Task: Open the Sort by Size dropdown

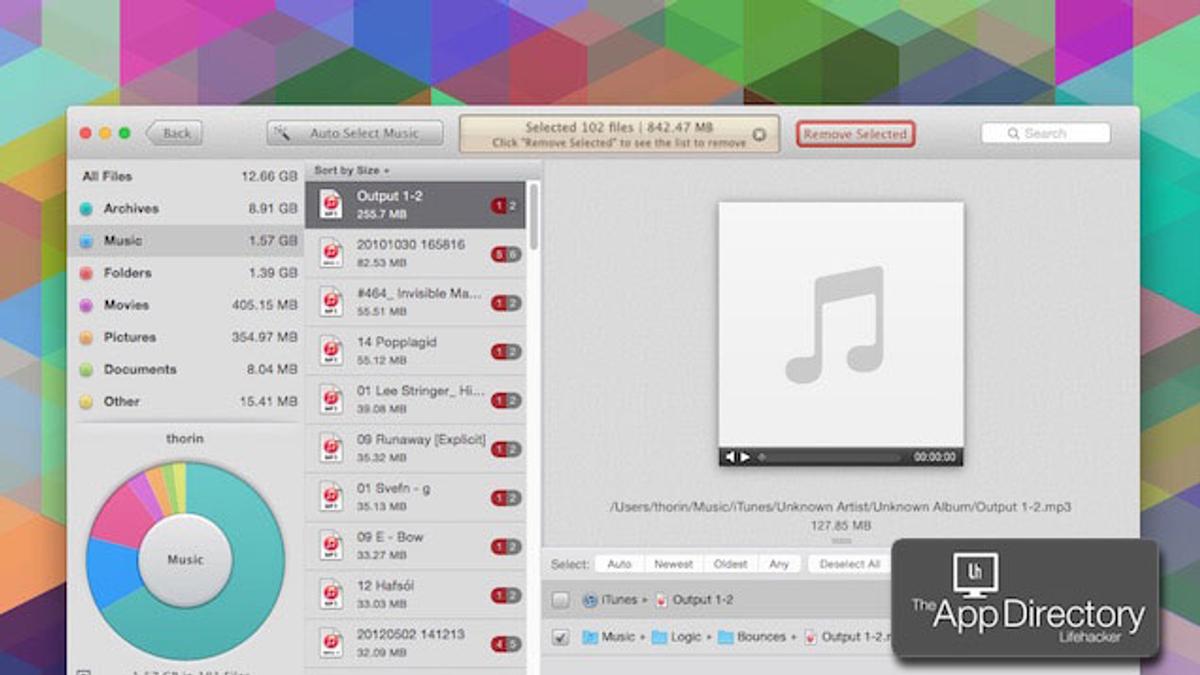Action: coord(351,171)
